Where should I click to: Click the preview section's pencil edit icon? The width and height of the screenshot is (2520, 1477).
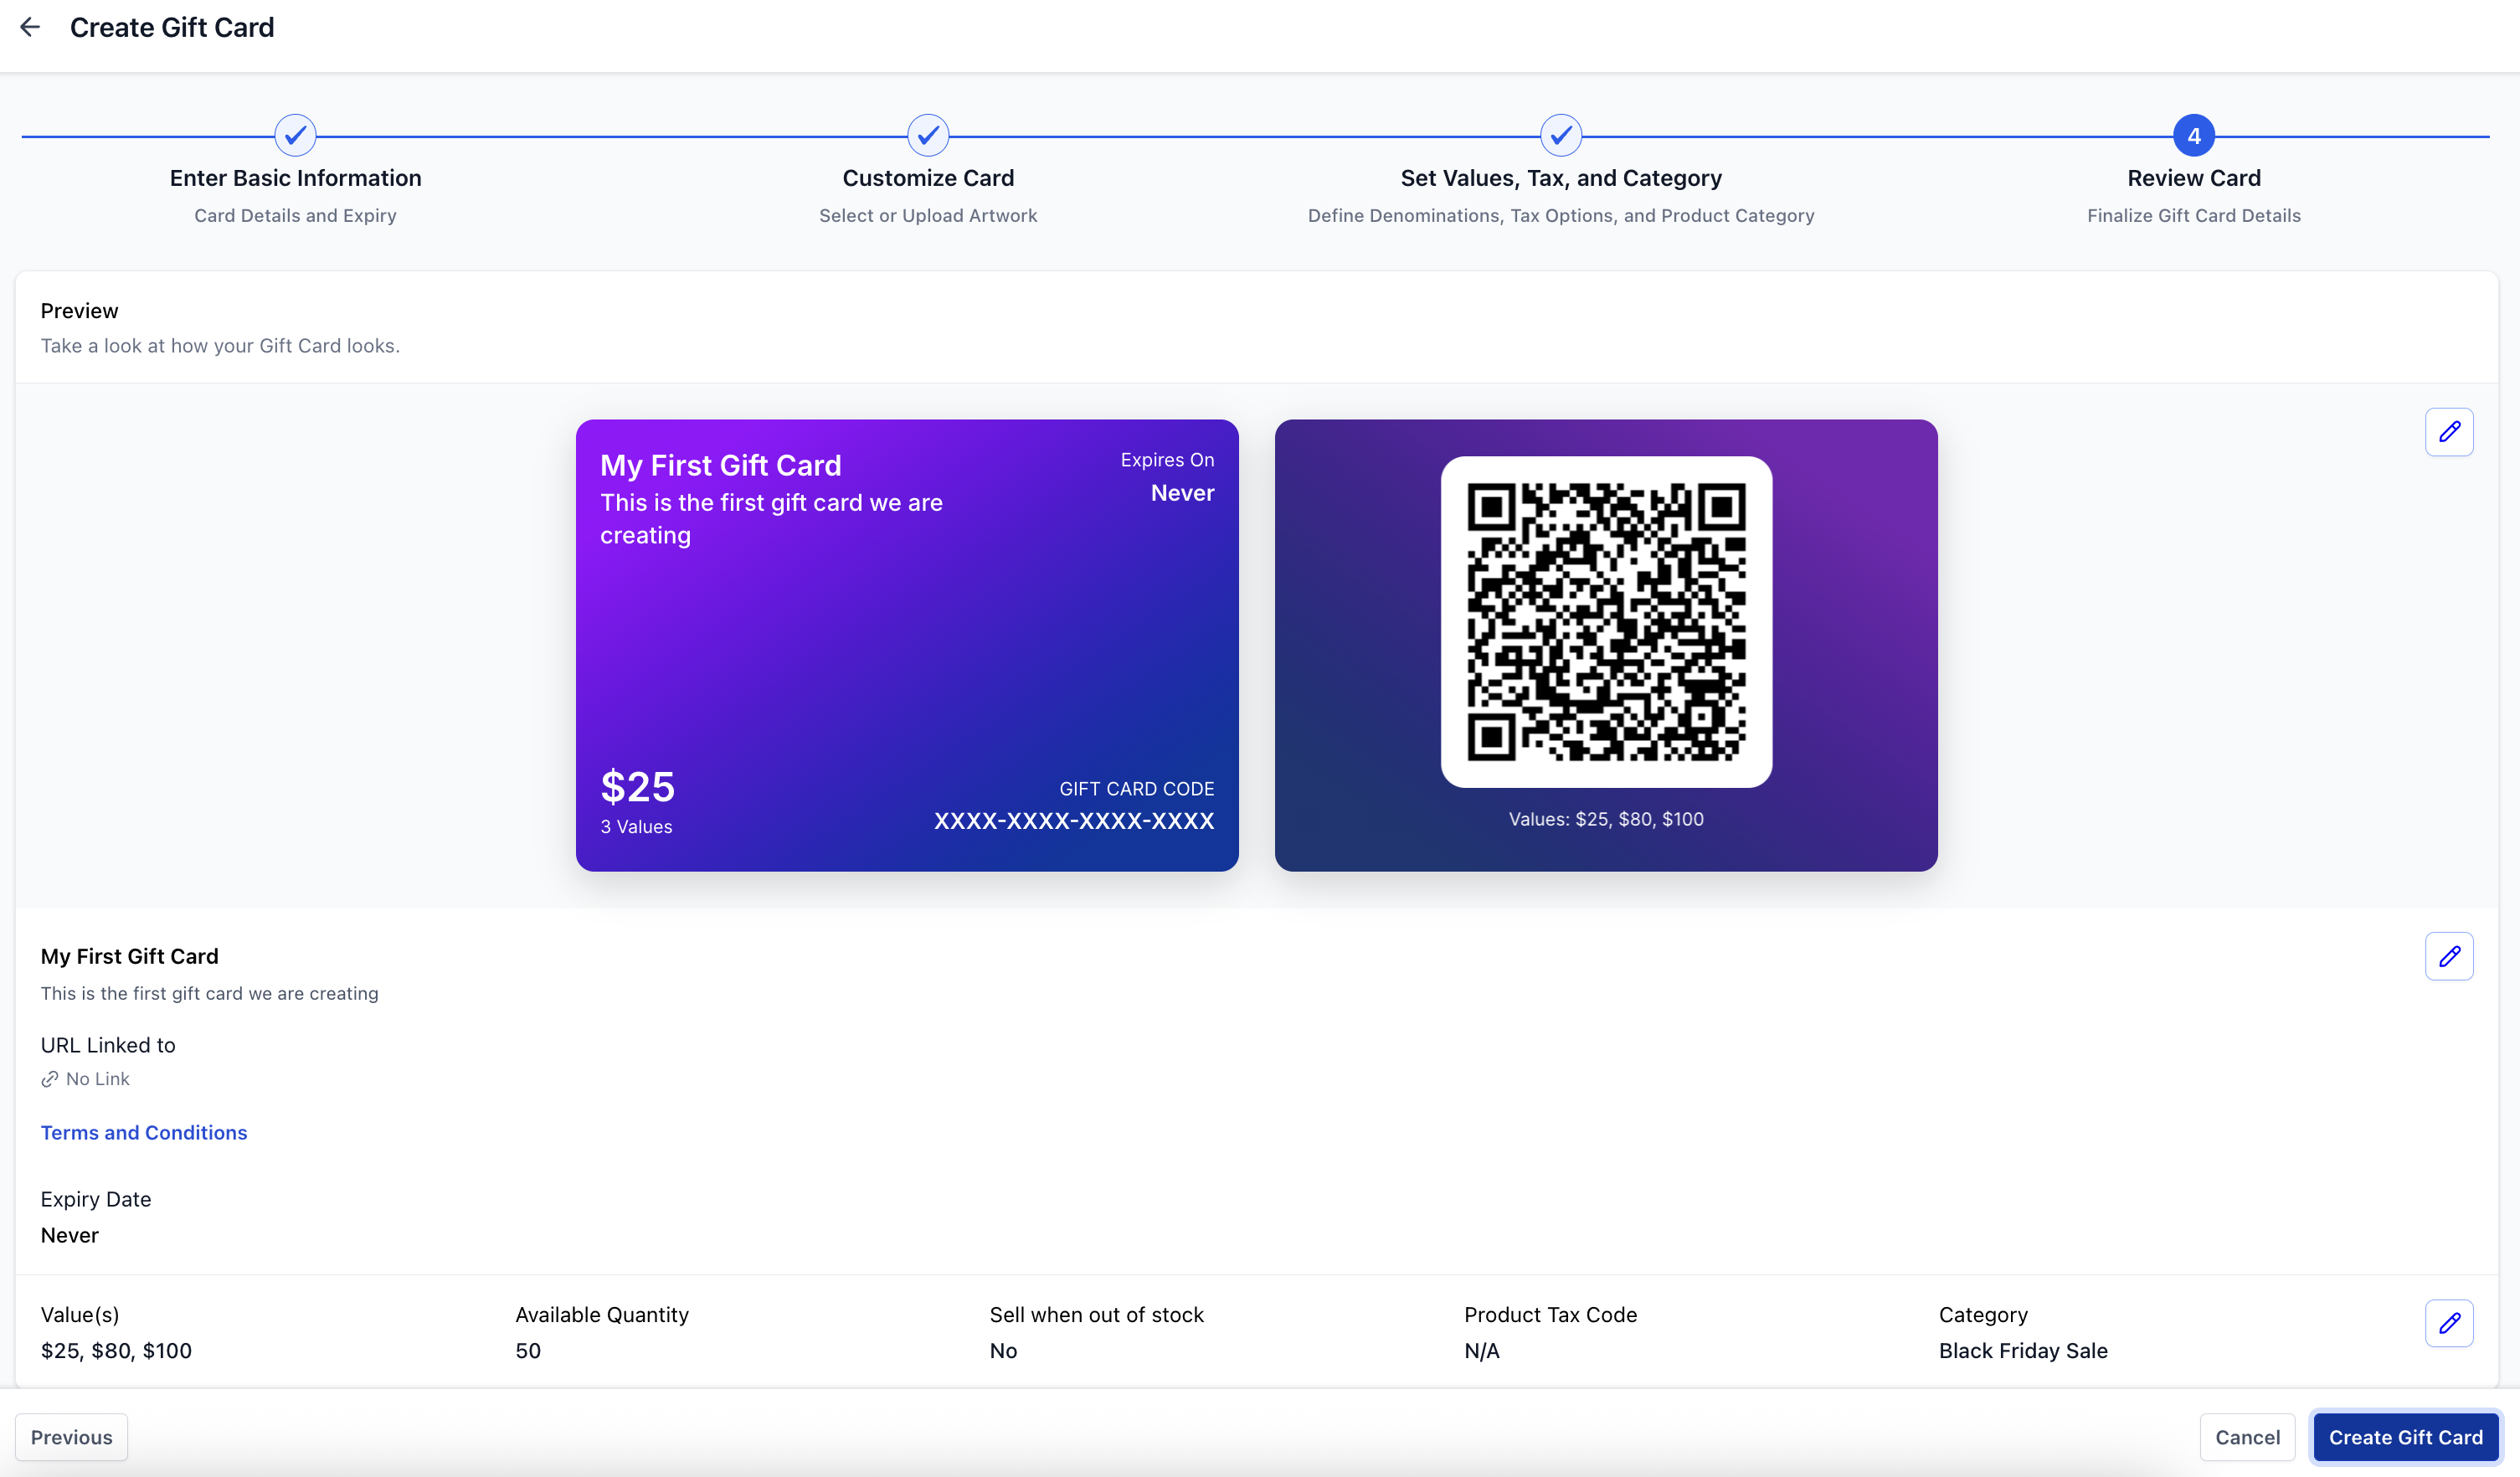point(2448,432)
